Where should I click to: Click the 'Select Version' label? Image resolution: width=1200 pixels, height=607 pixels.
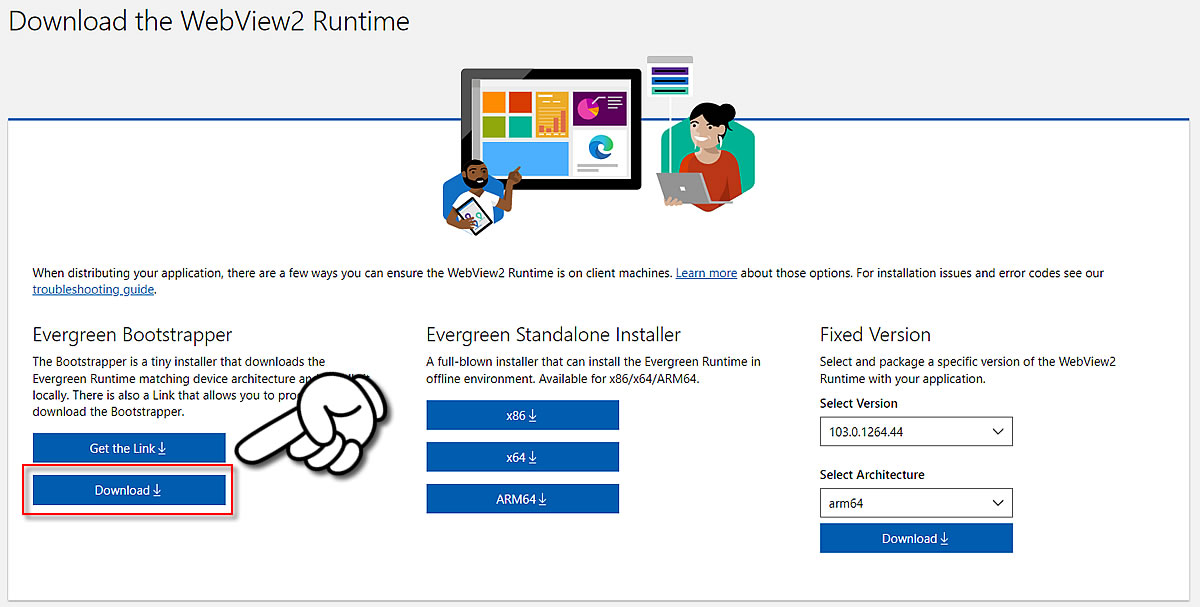(x=859, y=403)
